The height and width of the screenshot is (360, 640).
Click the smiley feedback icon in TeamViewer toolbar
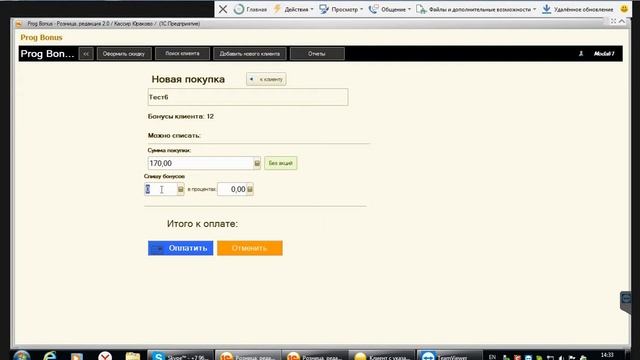point(624,9)
